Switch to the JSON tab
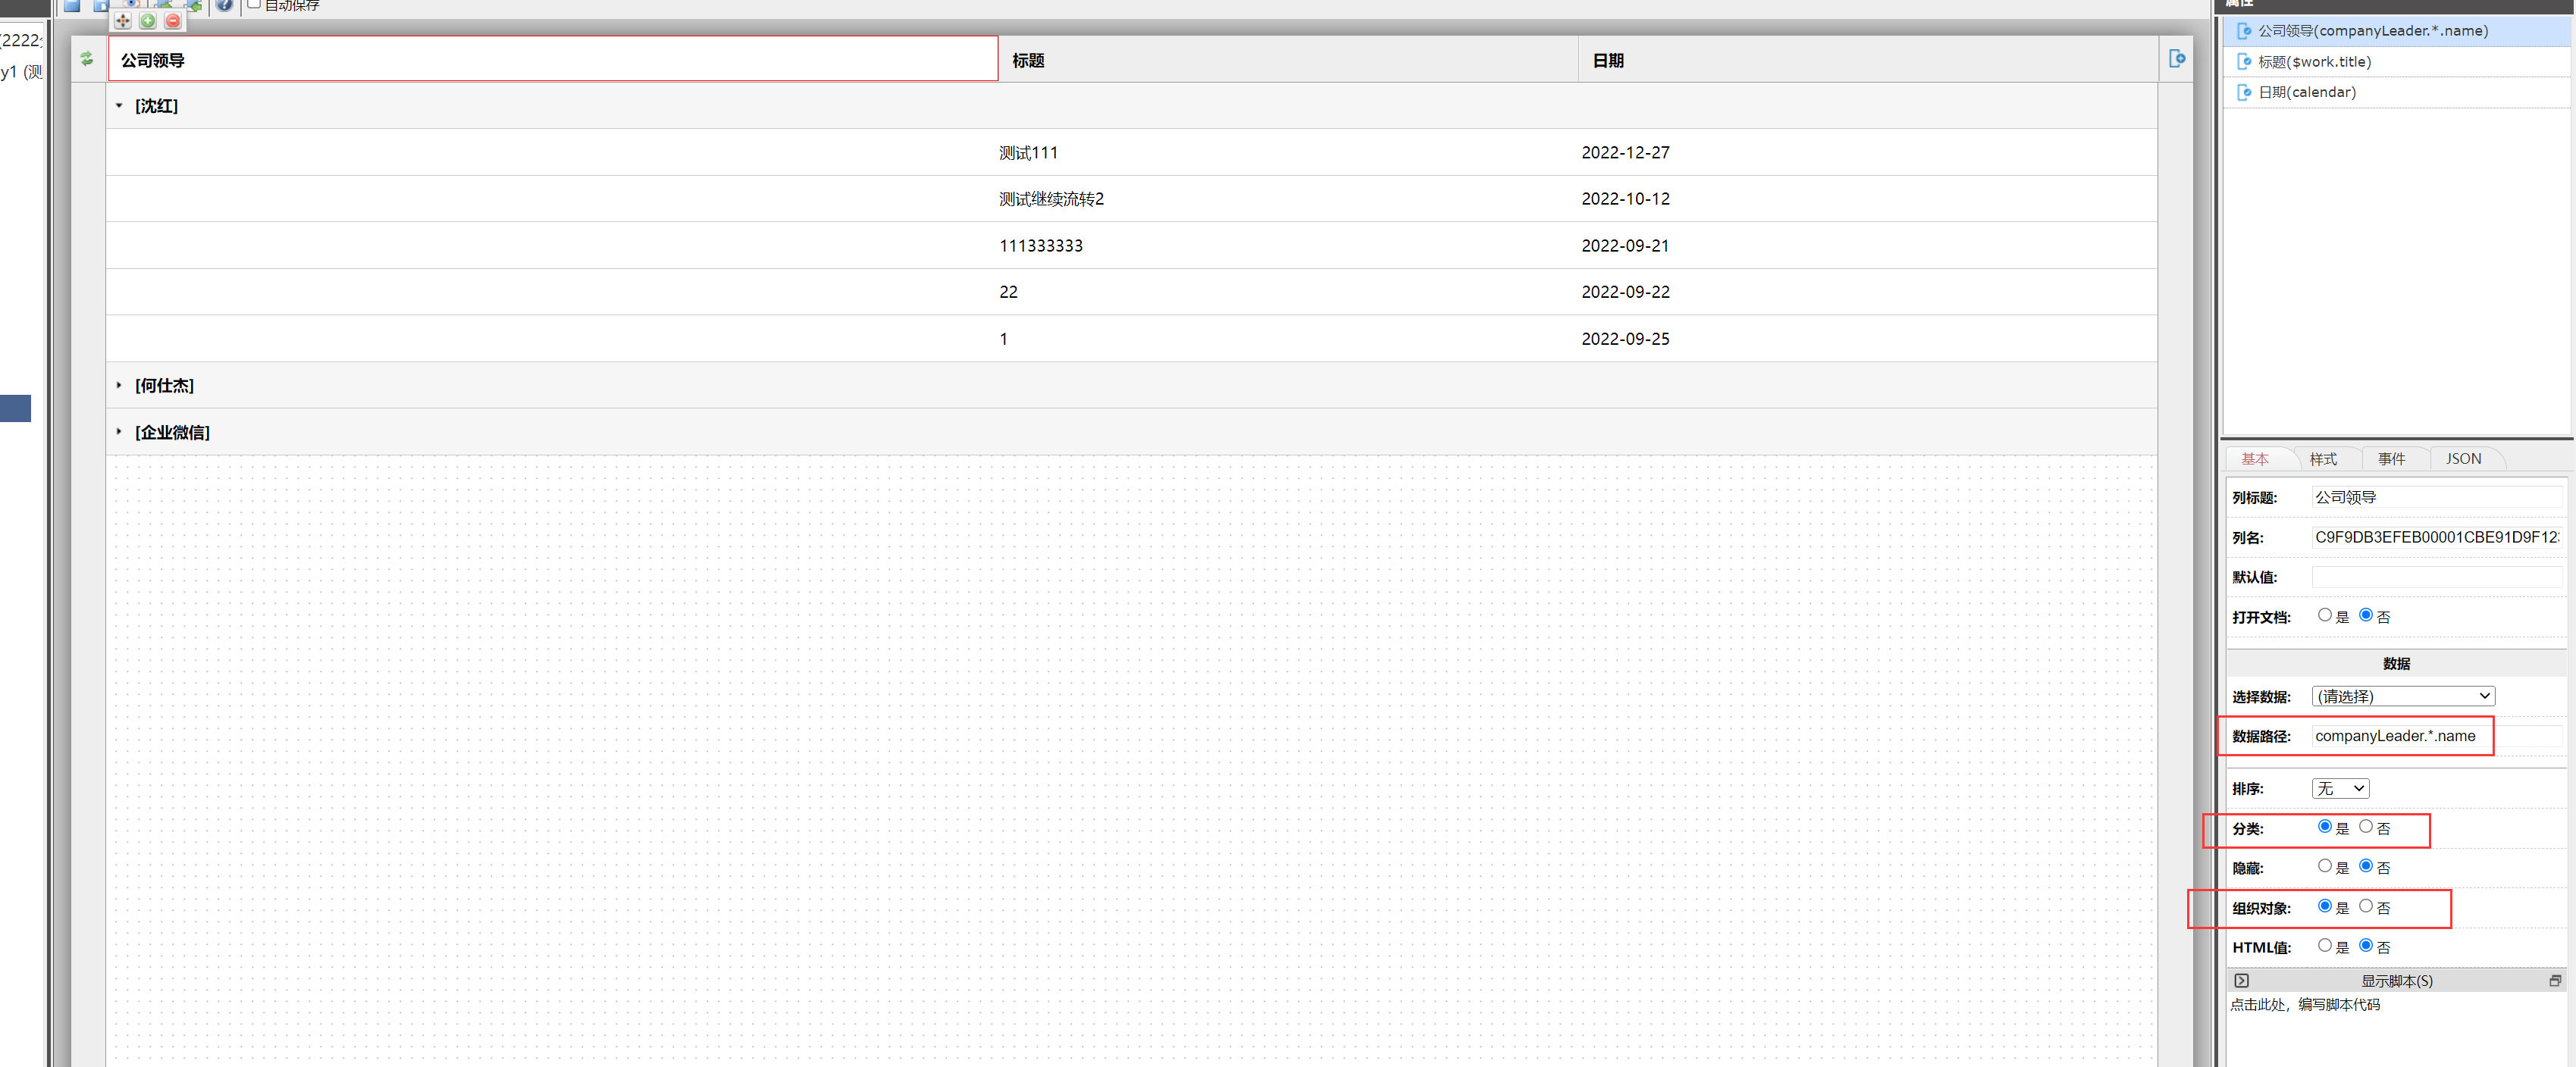This screenshot has width=2576, height=1067. [x=2463, y=459]
